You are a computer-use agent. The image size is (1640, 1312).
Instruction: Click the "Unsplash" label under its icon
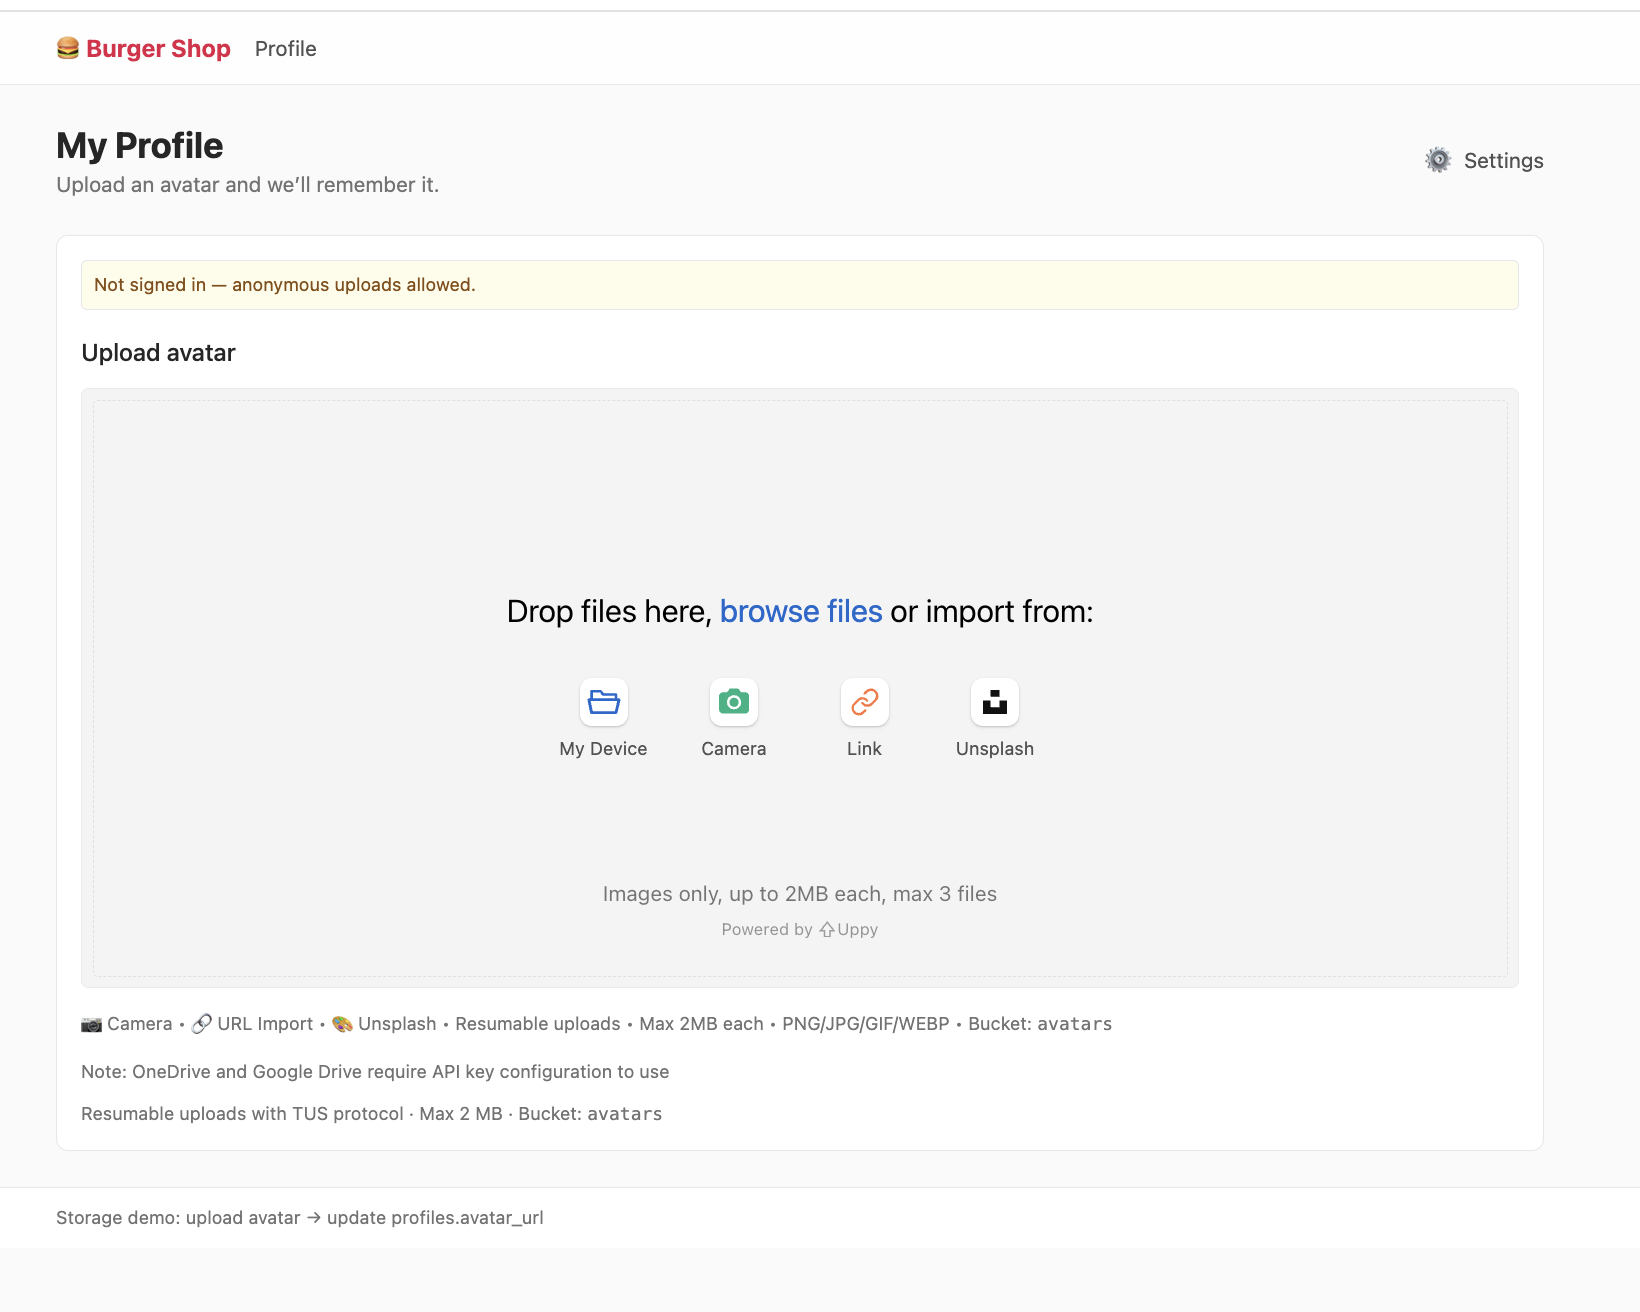(x=994, y=749)
